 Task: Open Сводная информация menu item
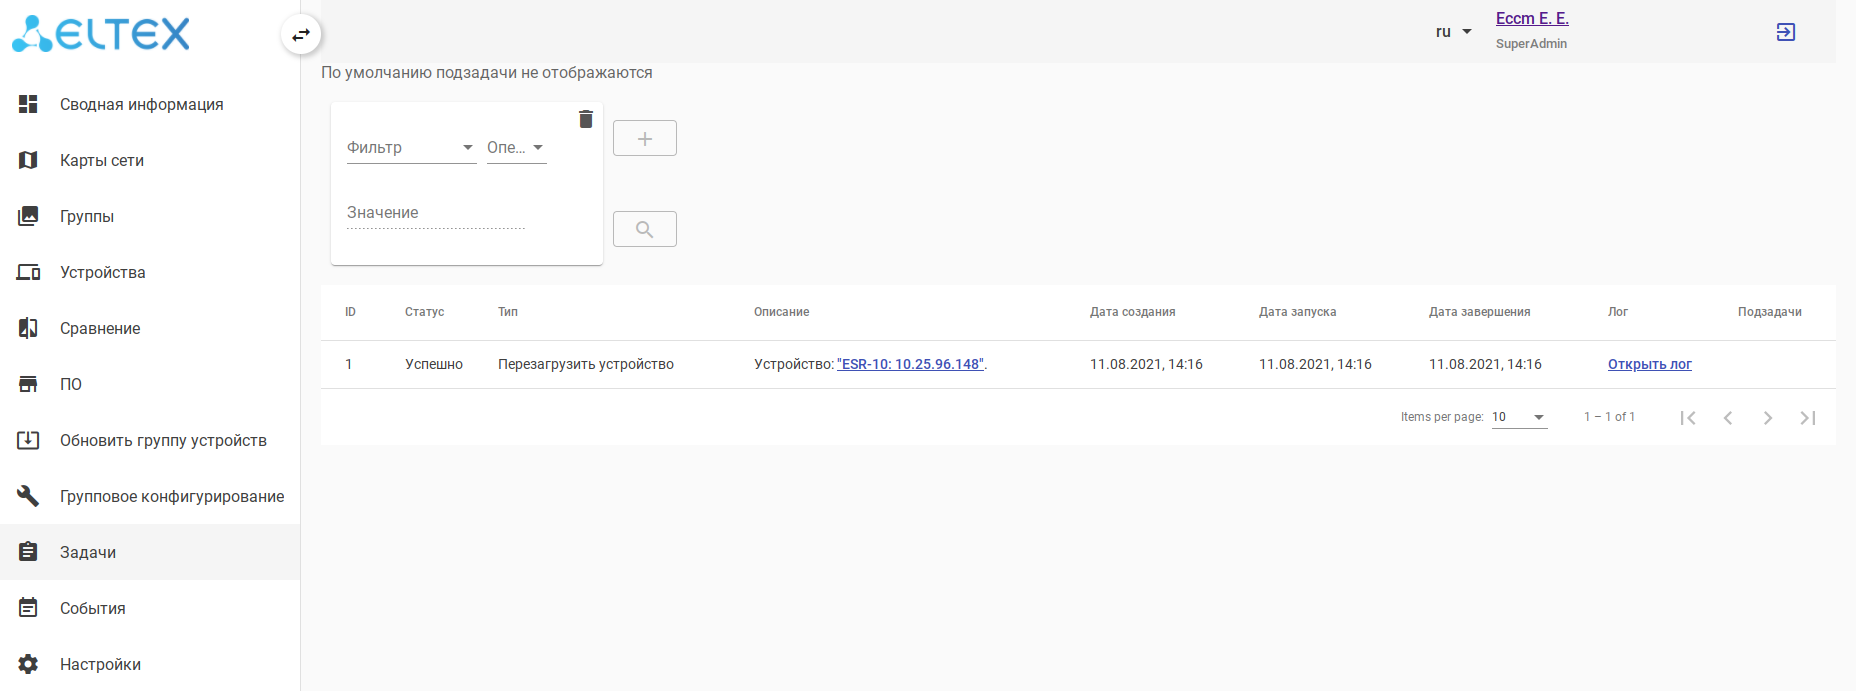point(141,104)
